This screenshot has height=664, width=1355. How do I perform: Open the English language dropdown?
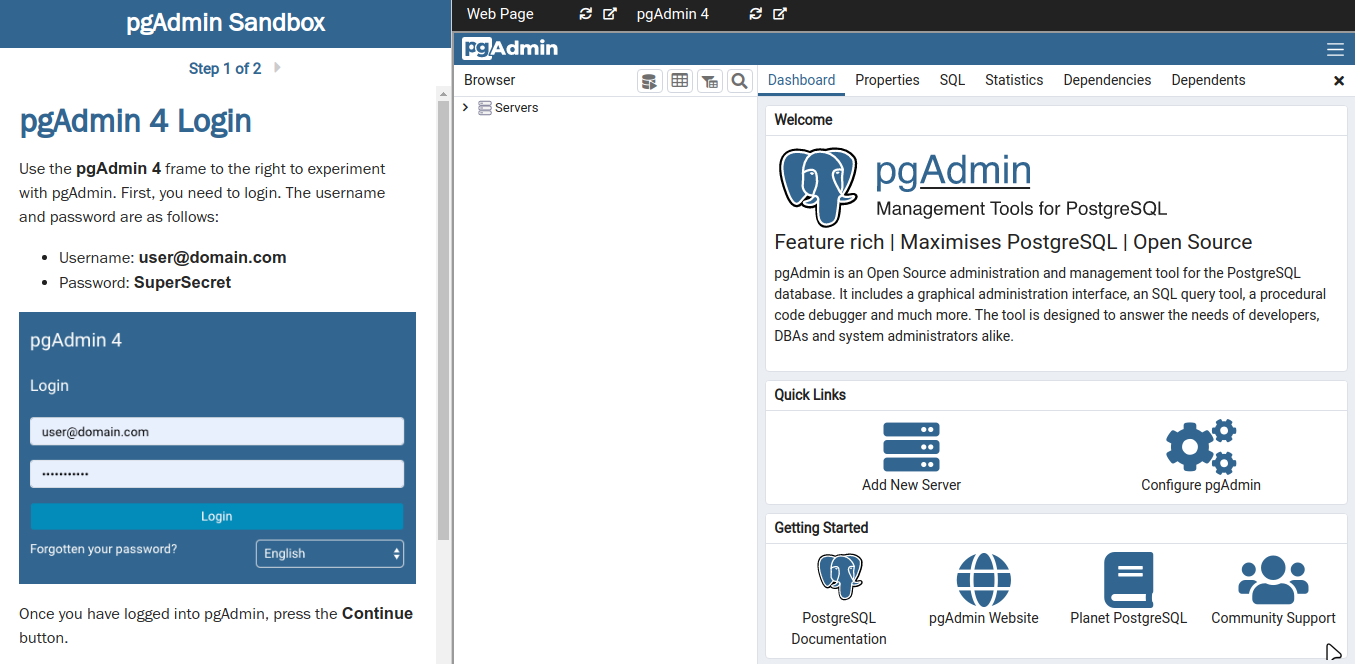330,553
